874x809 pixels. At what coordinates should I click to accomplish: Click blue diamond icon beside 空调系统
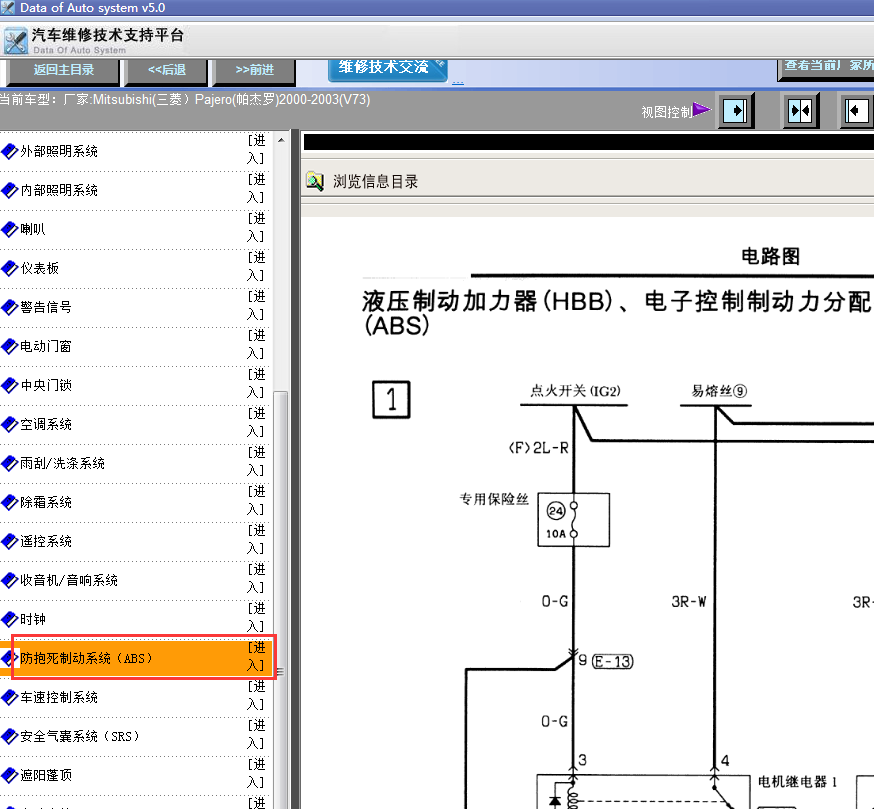click(9, 424)
